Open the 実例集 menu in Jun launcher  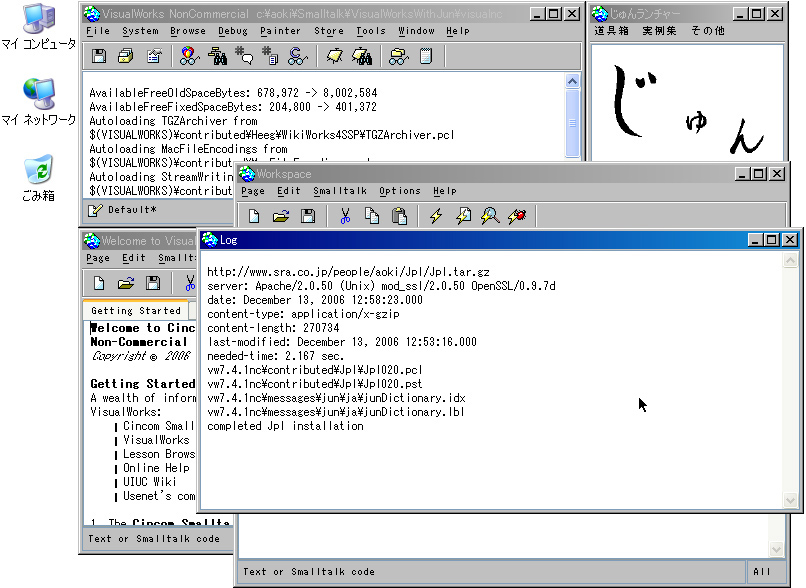coord(659,30)
